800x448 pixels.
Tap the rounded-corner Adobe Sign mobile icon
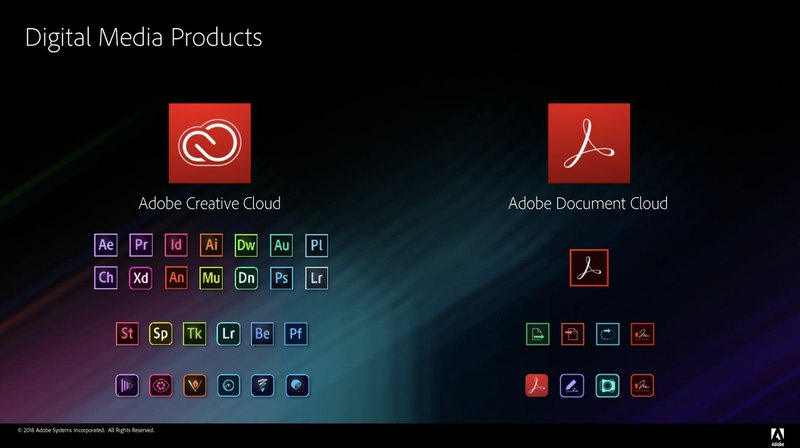[x=642, y=385]
